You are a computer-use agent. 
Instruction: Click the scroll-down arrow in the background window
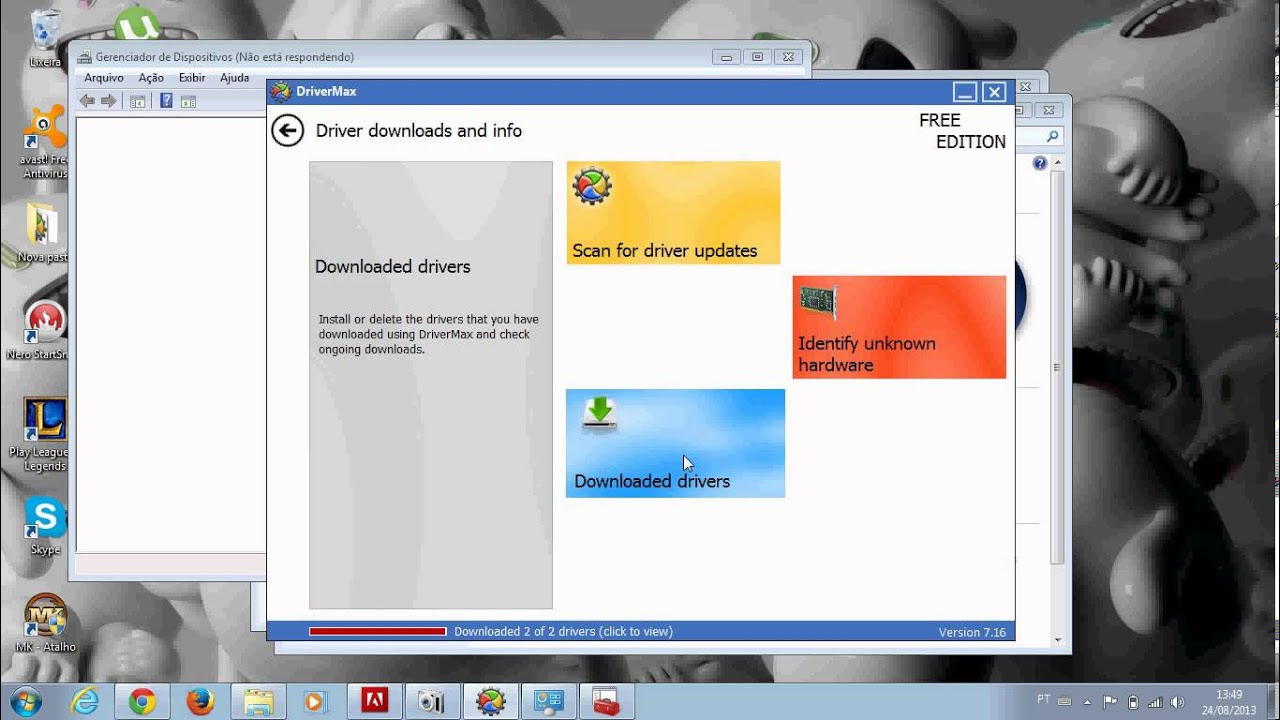[x=1058, y=639]
